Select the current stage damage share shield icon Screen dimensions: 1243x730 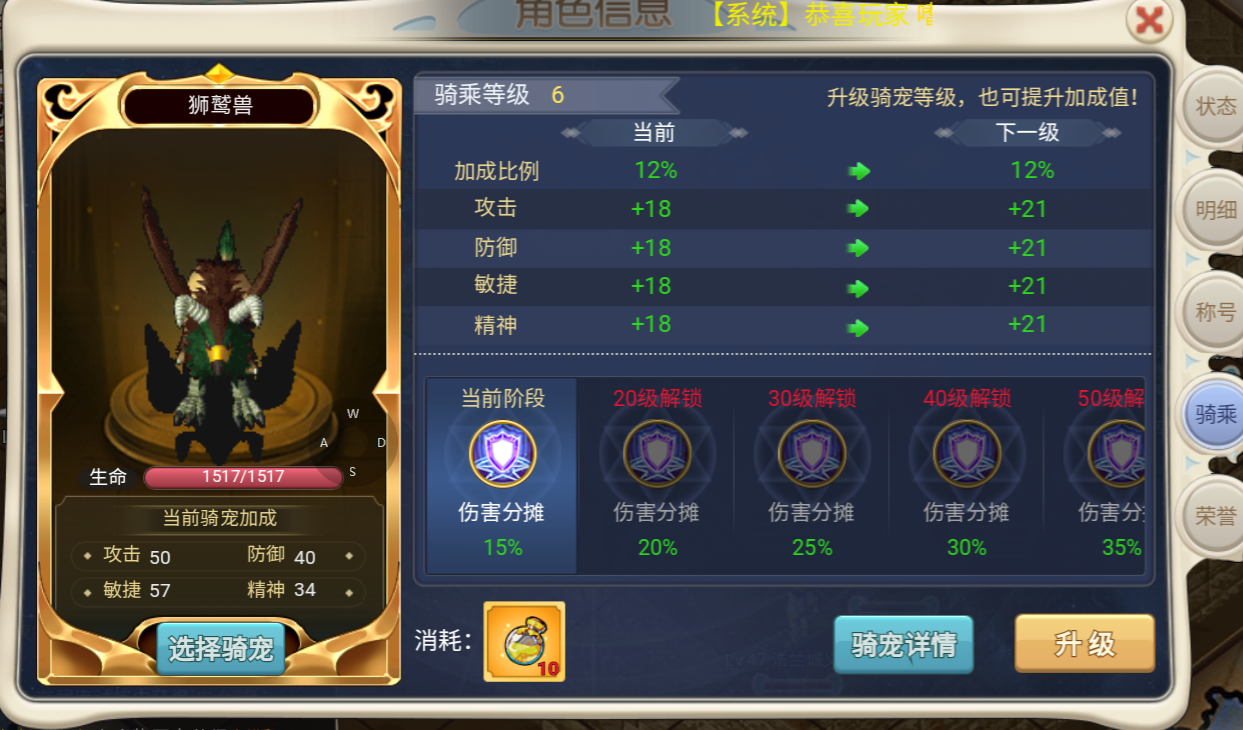coord(503,454)
